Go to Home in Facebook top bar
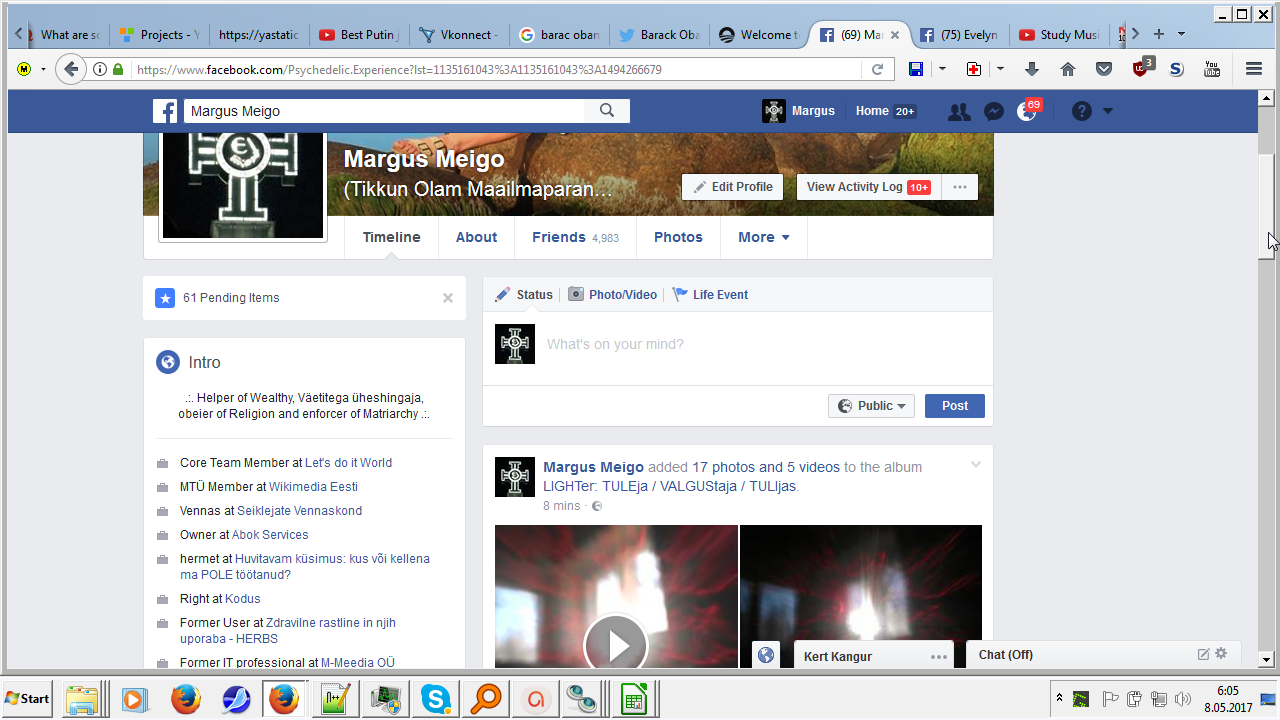 click(x=872, y=111)
